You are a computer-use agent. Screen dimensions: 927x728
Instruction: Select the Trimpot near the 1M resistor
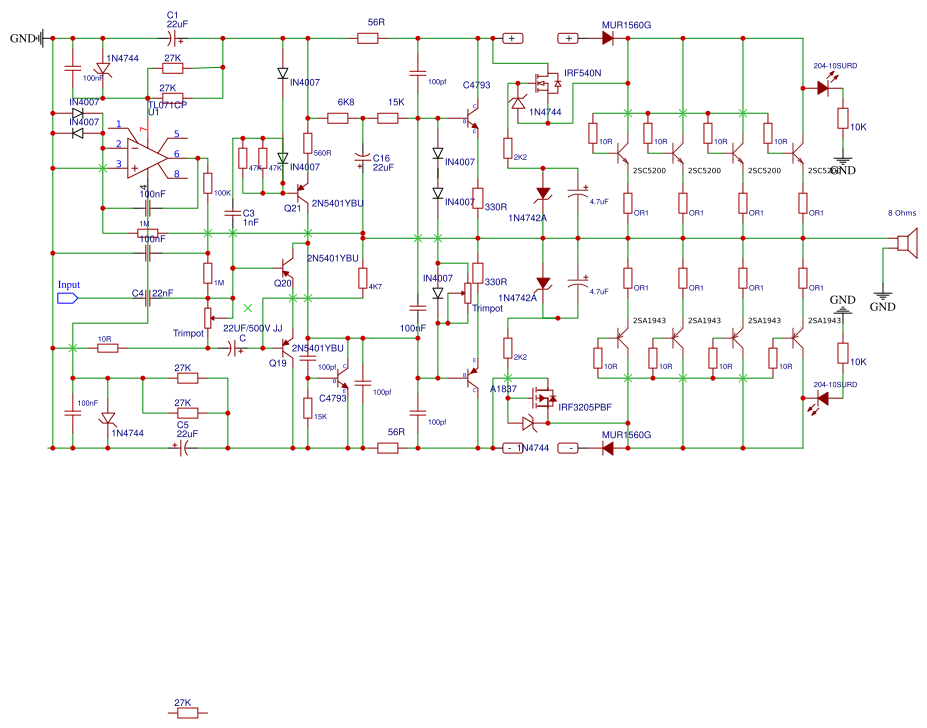pyautogui.click(x=209, y=318)
